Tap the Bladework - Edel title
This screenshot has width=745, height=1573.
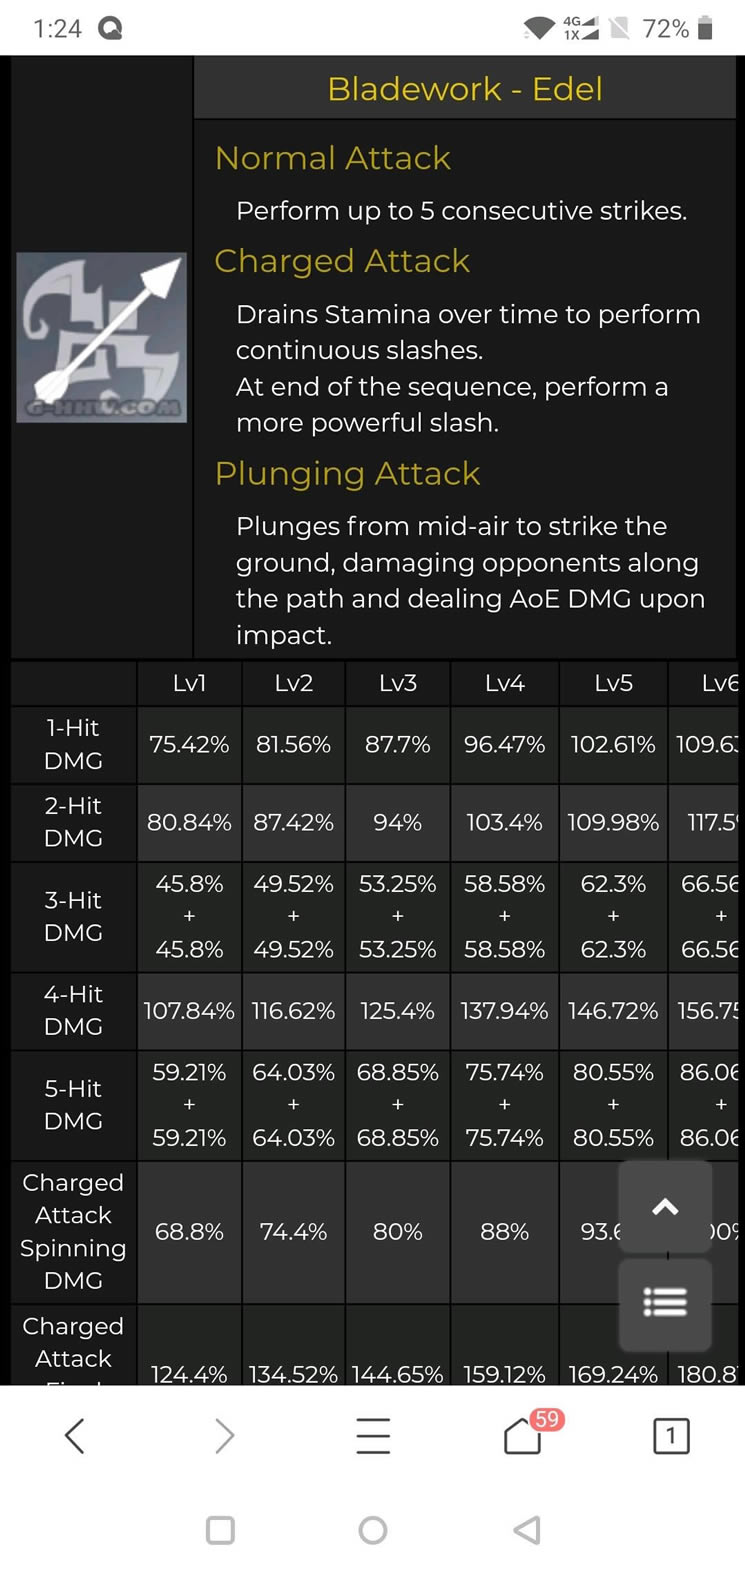465,89
